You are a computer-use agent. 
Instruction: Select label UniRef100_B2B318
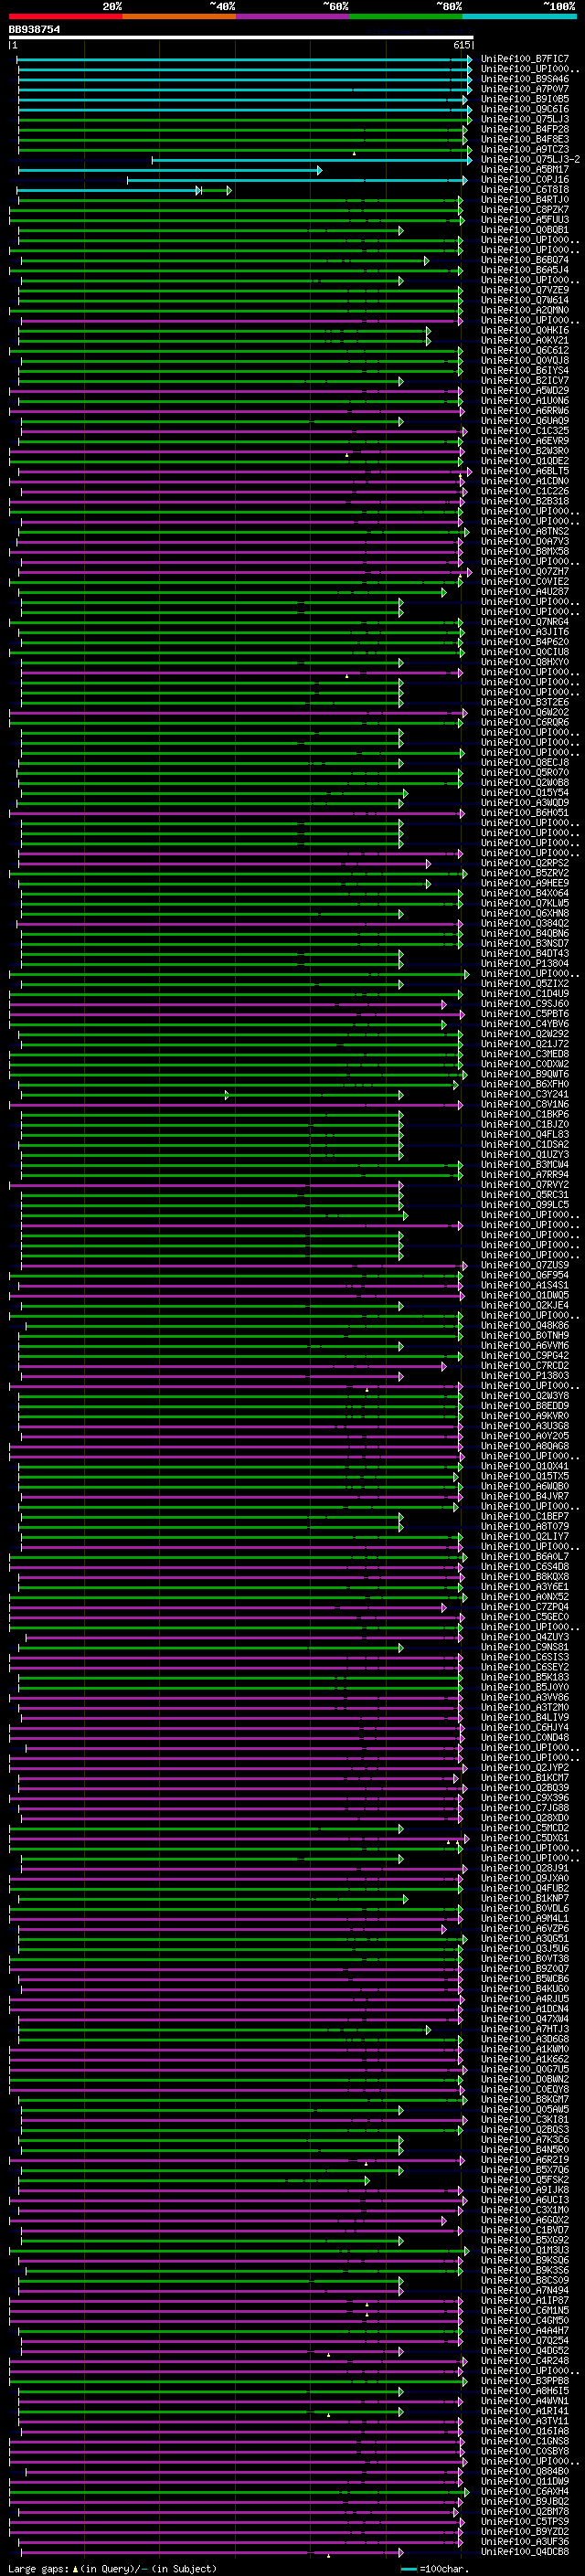(525, 501)
